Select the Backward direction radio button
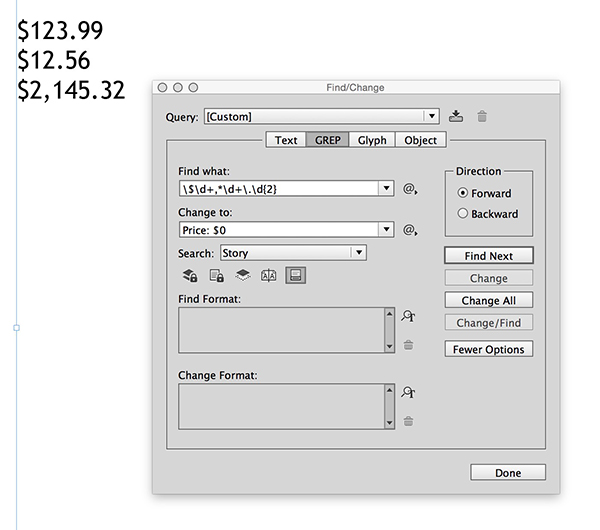Viewport: 600px width, 530px height. click(463, 213)
